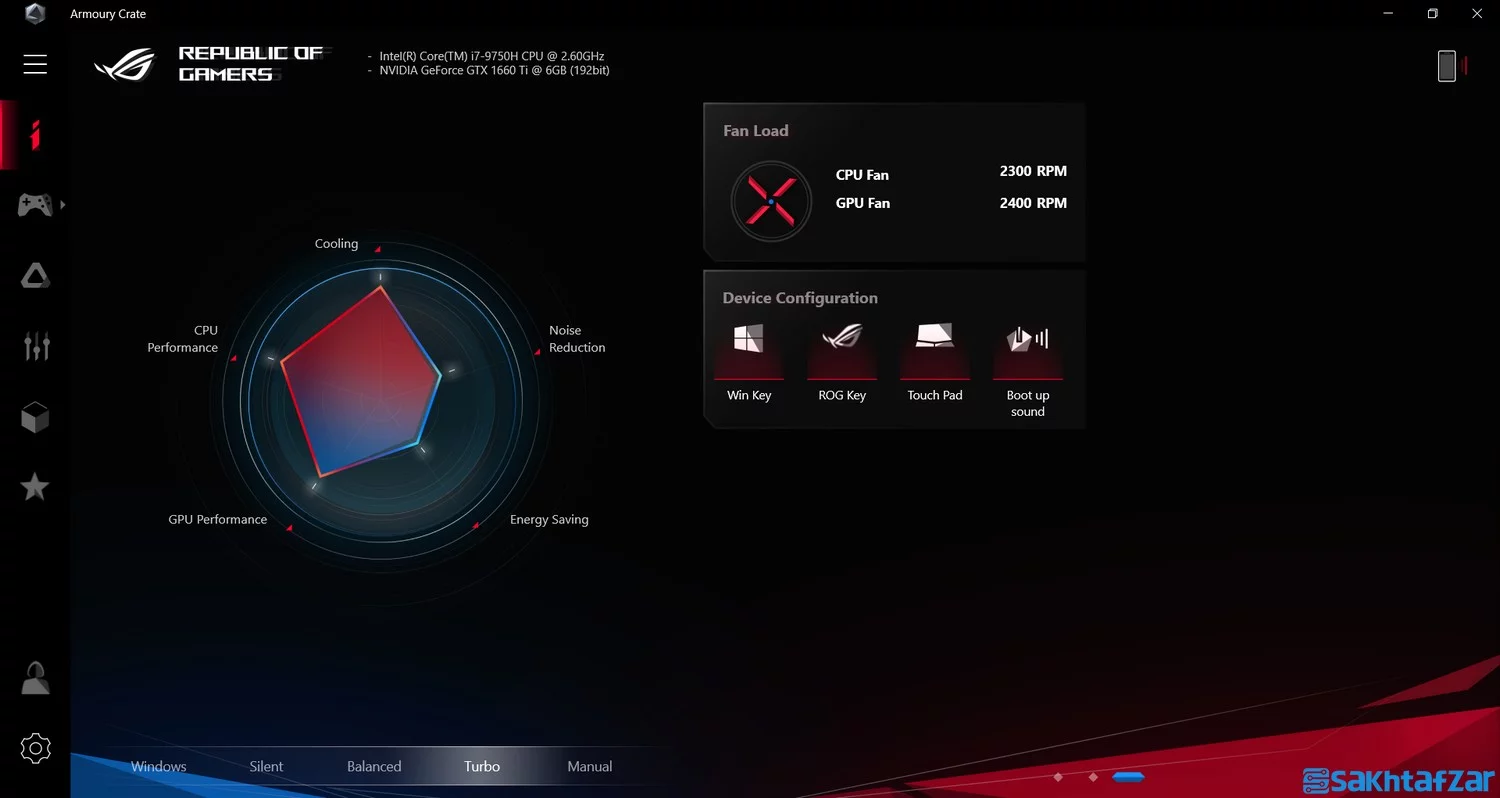Open the Aura Sync triangle icon in sidebar
The height and width of the screenshot is (798, 1500).
(x=35, y=275)
